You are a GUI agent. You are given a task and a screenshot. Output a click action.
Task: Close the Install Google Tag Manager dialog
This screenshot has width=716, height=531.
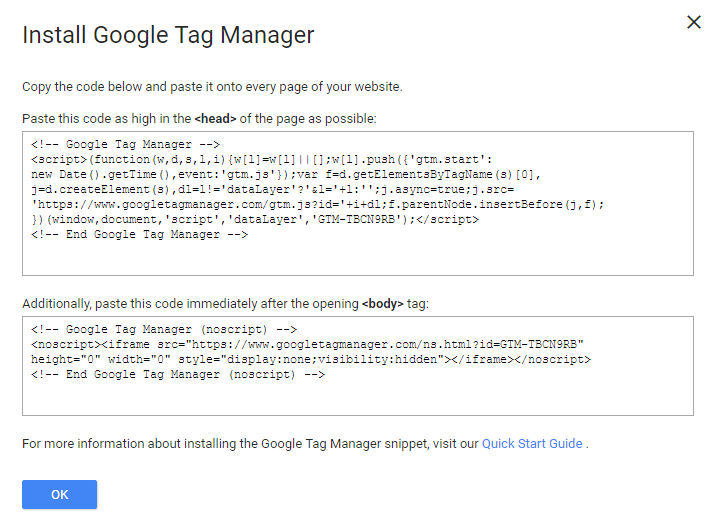coord(694,22)
